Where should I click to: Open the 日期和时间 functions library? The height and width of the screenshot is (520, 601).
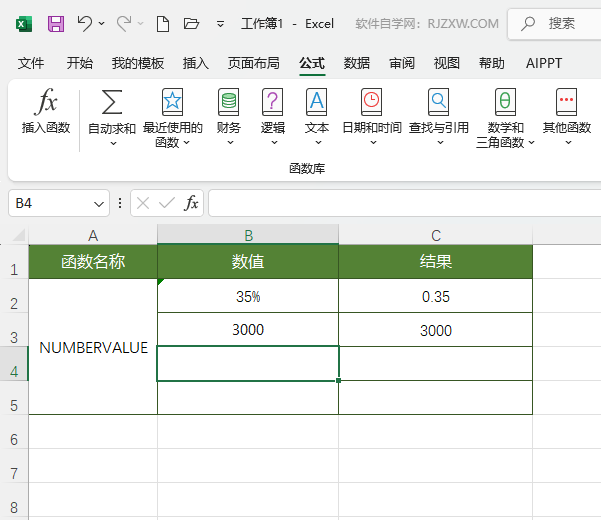tap(371, 117)
